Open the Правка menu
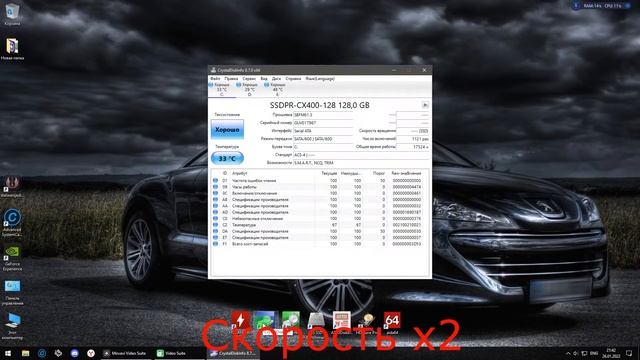 tap(231, 78)
